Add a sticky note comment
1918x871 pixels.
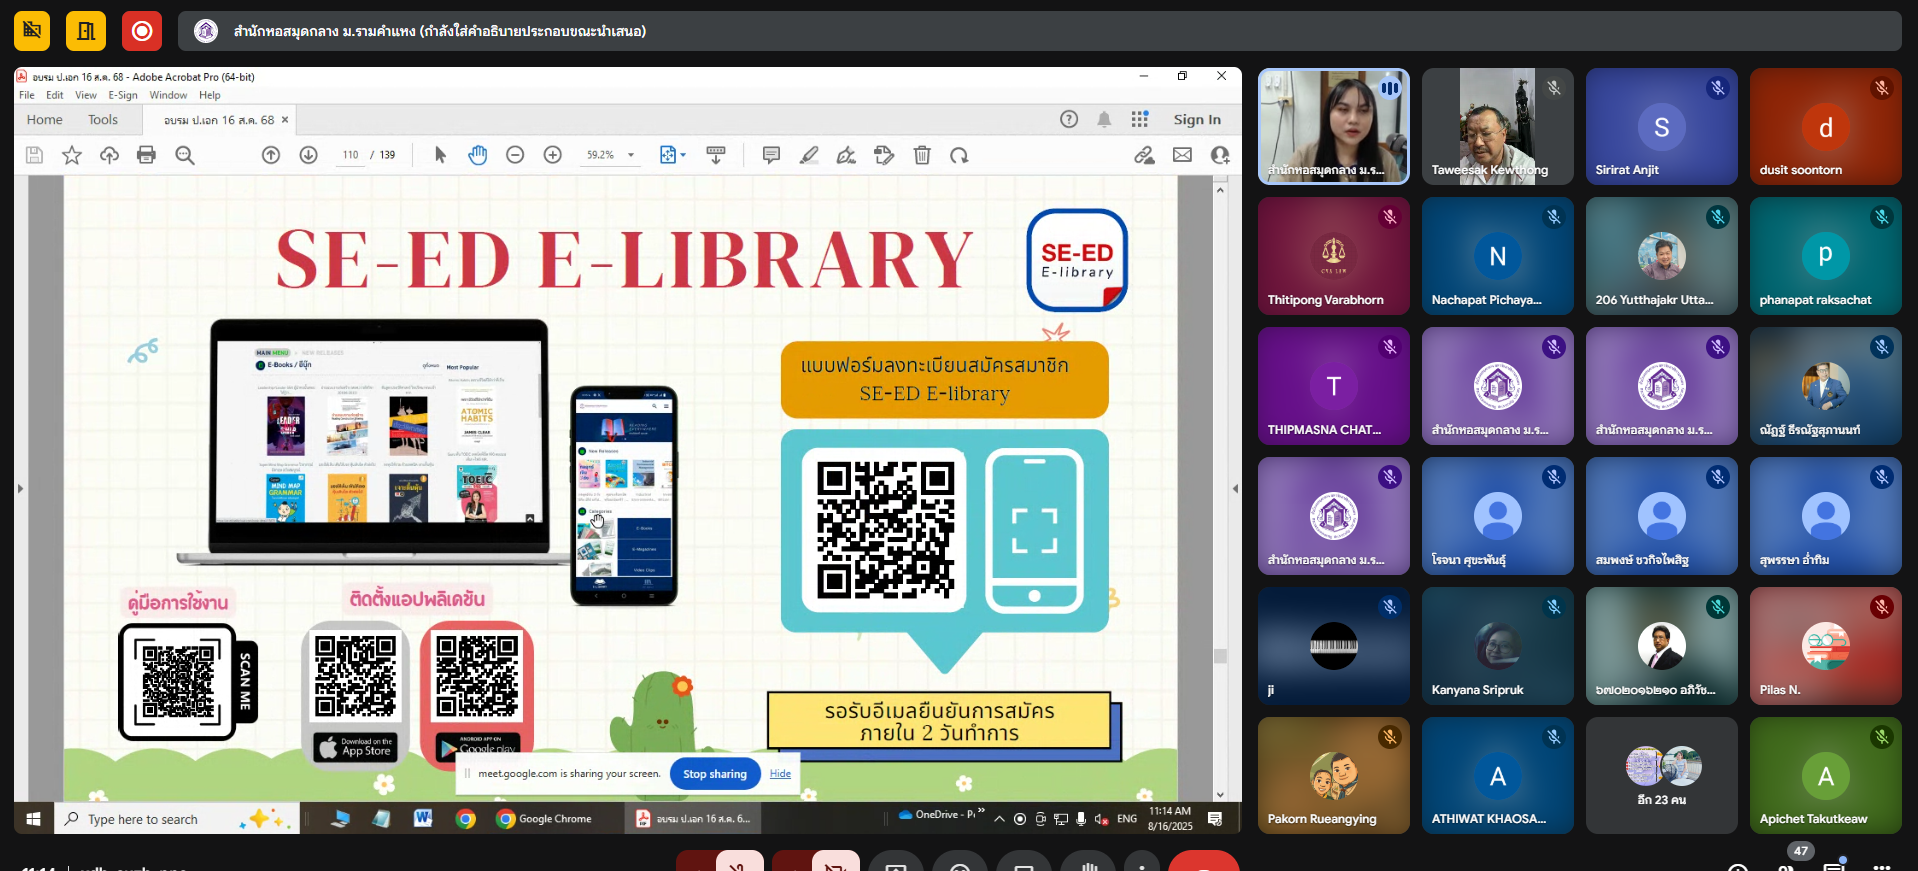(771, 155)
